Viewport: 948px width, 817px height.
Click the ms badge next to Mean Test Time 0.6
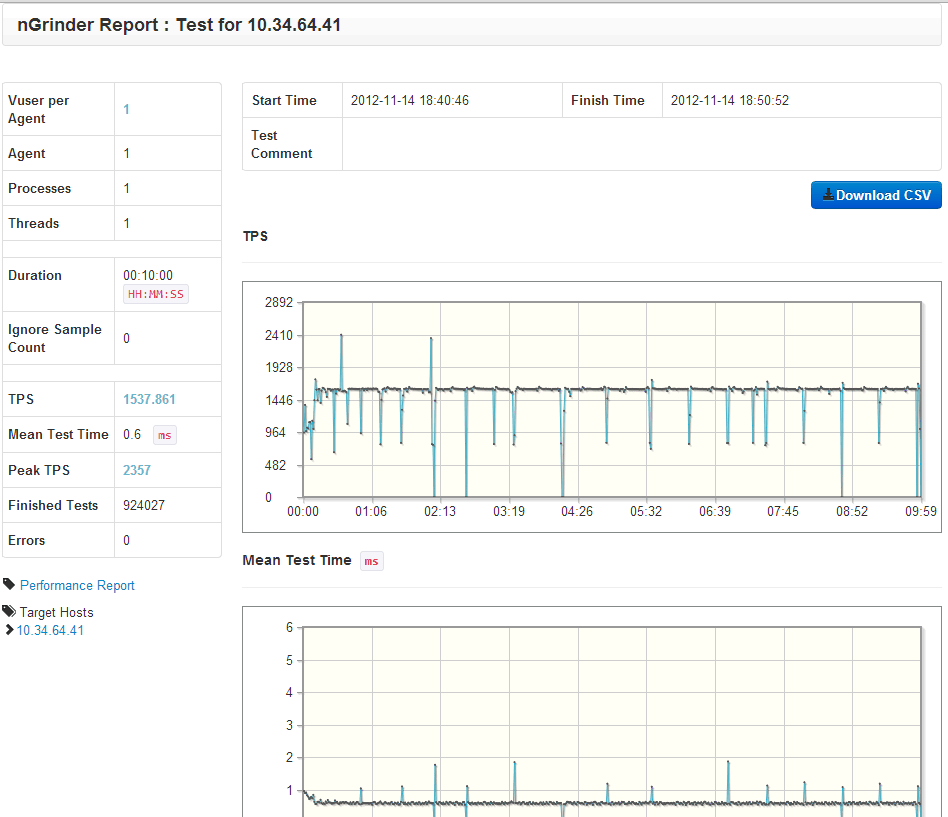pos(164,435)
